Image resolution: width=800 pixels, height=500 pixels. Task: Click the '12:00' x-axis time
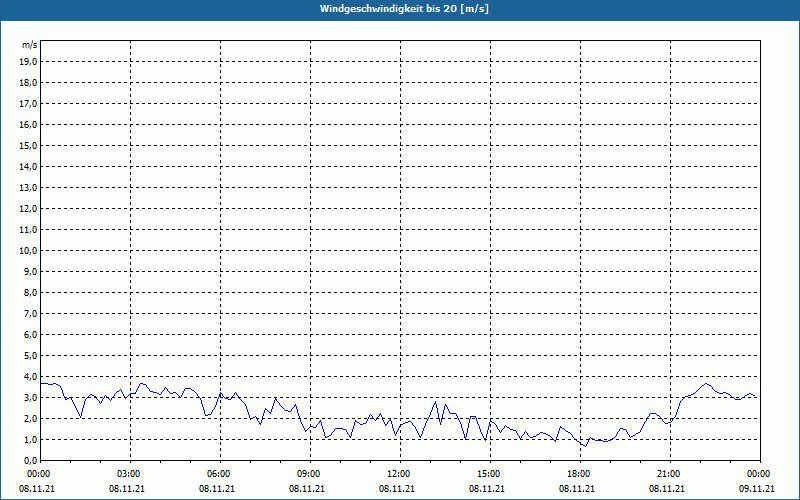[398, 474]
